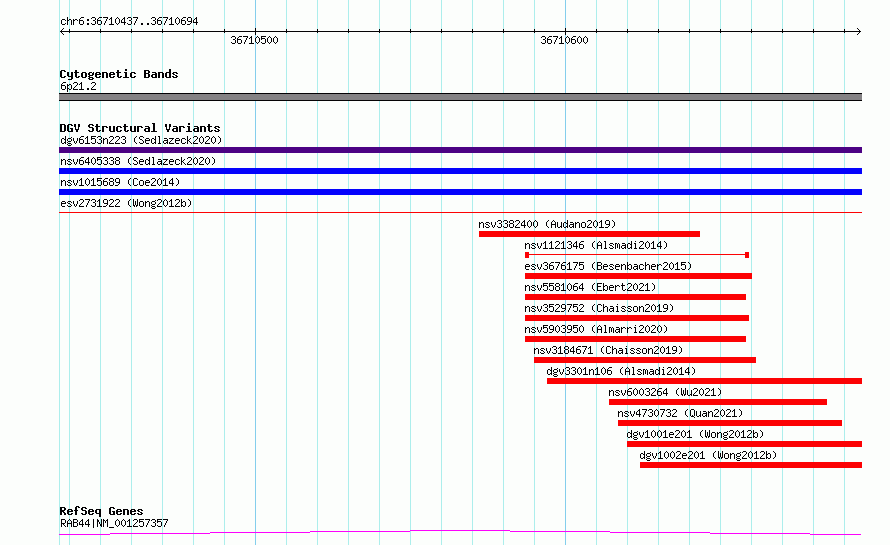Click the 36710500 ruler position label
Image resolution: width=890 pixels, height=545 pixels.
pos(254,40)
